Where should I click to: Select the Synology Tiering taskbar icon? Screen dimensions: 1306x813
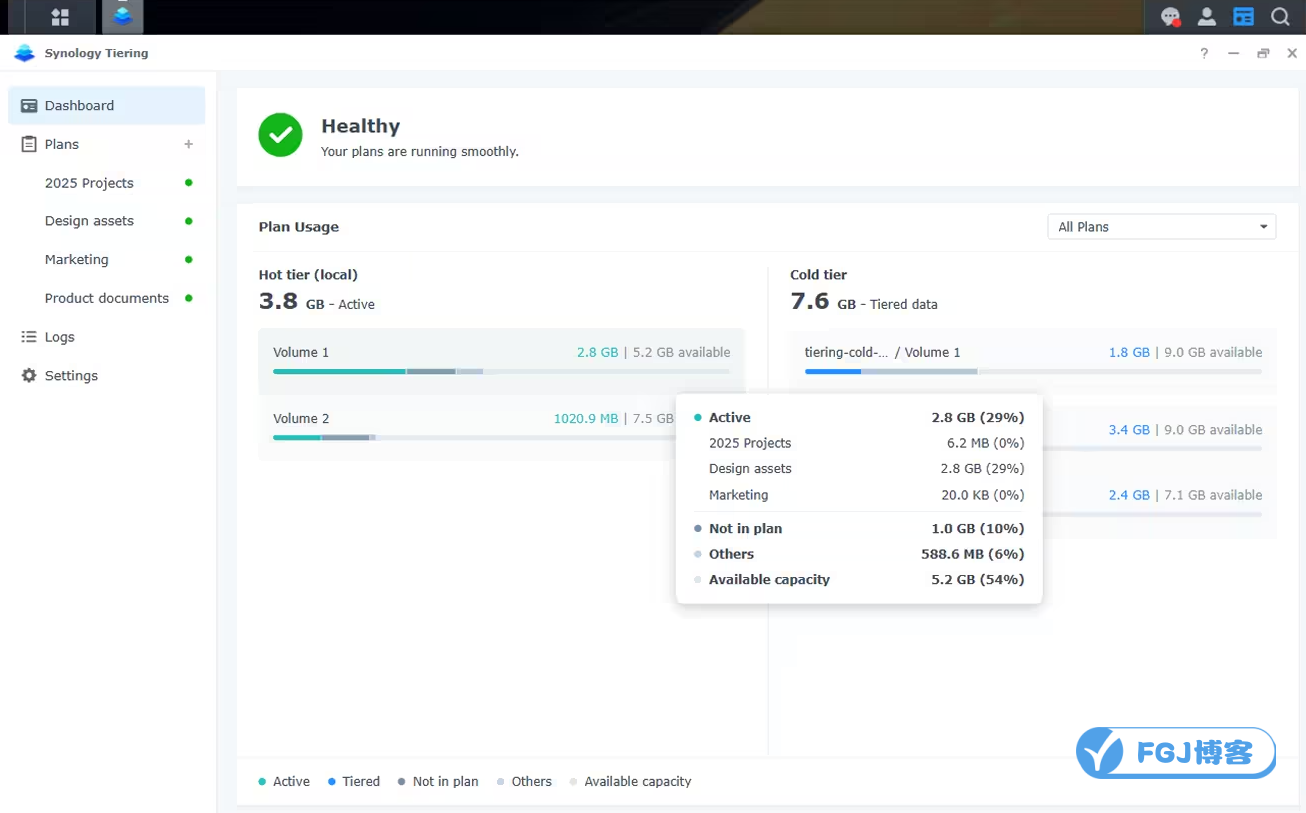click(x=122, y=16)
